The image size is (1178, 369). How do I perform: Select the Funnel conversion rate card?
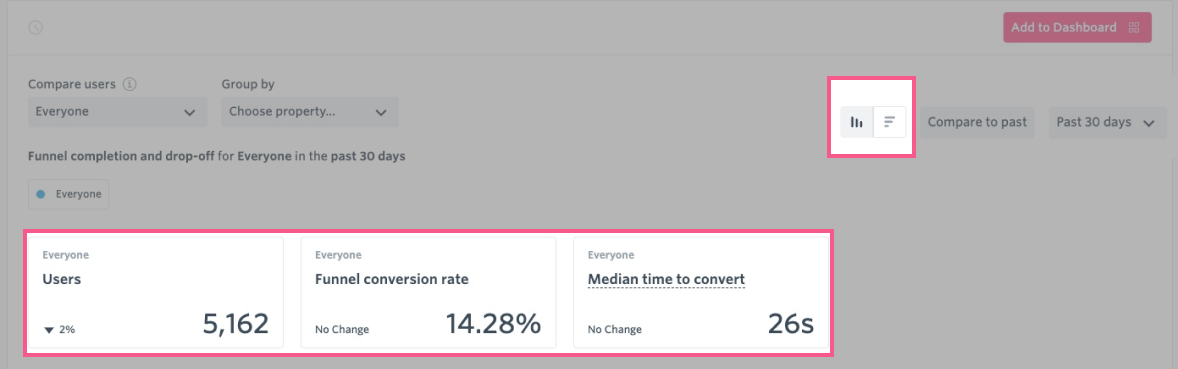tap(428, 292)
